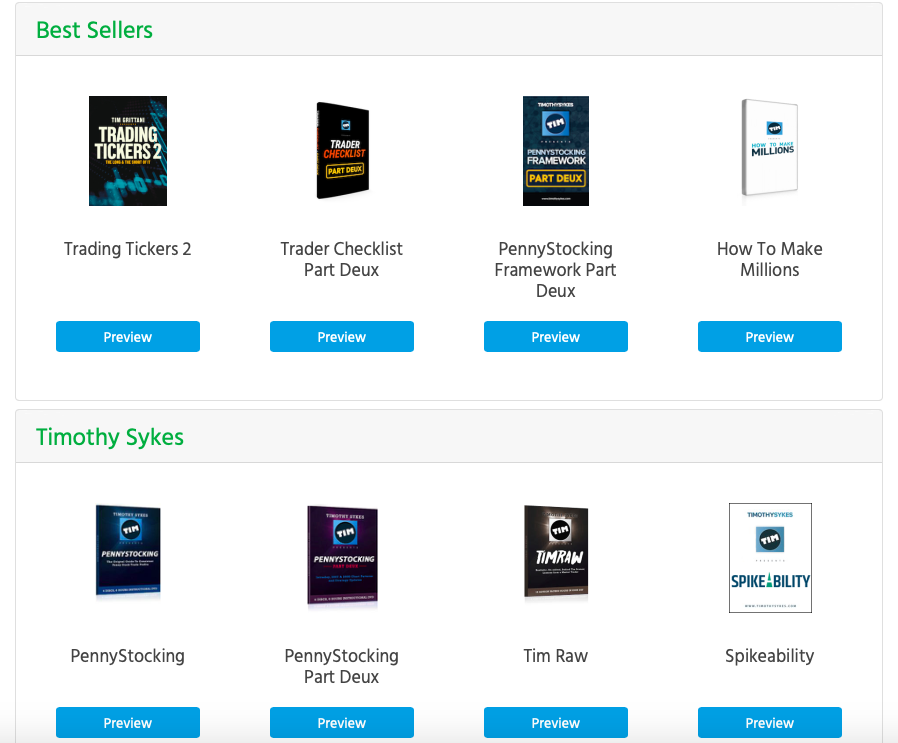The width and height of the screenshot is (898, 743).
Task: Click the blue PennyStocking DVD box image
Action: 128,551
